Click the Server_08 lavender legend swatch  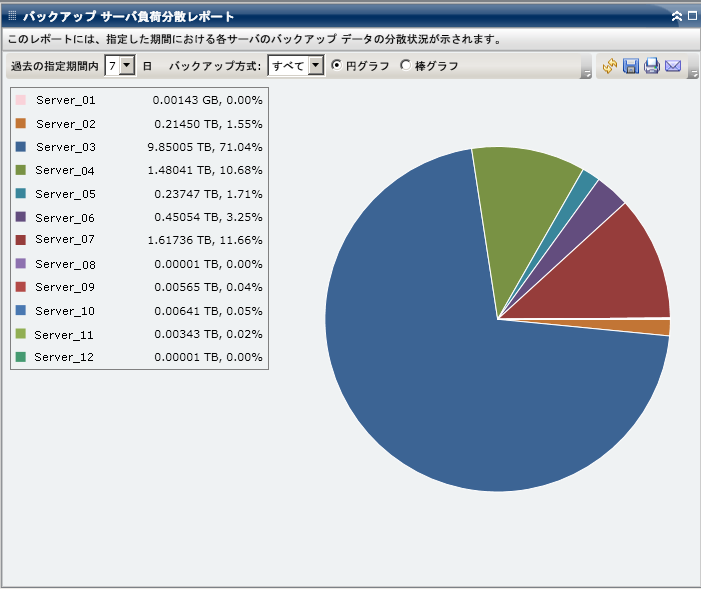click(x=21, y=263)
